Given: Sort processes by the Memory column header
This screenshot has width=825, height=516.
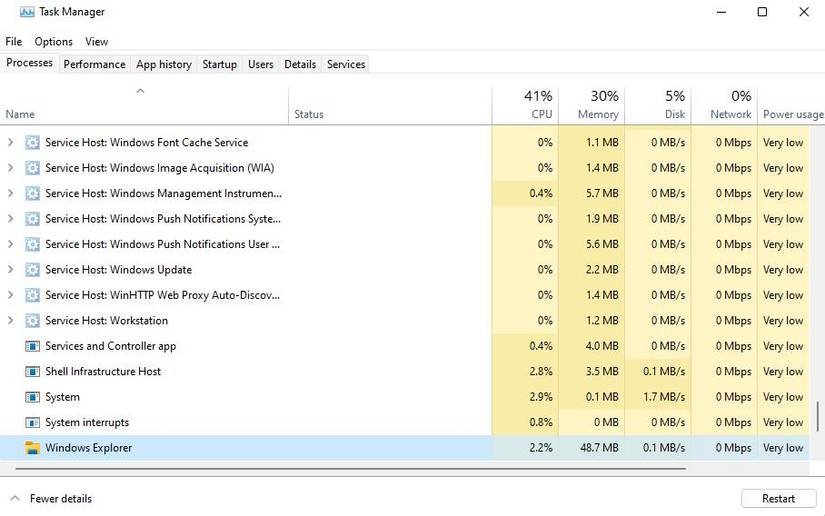Looking at the screenshot, I should tap(597, 105).
